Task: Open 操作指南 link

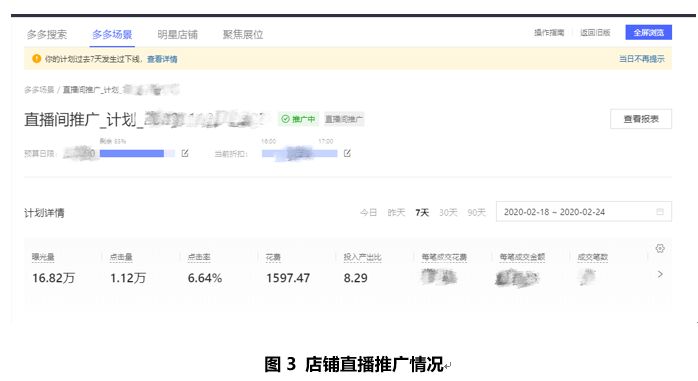Action: 549,32
